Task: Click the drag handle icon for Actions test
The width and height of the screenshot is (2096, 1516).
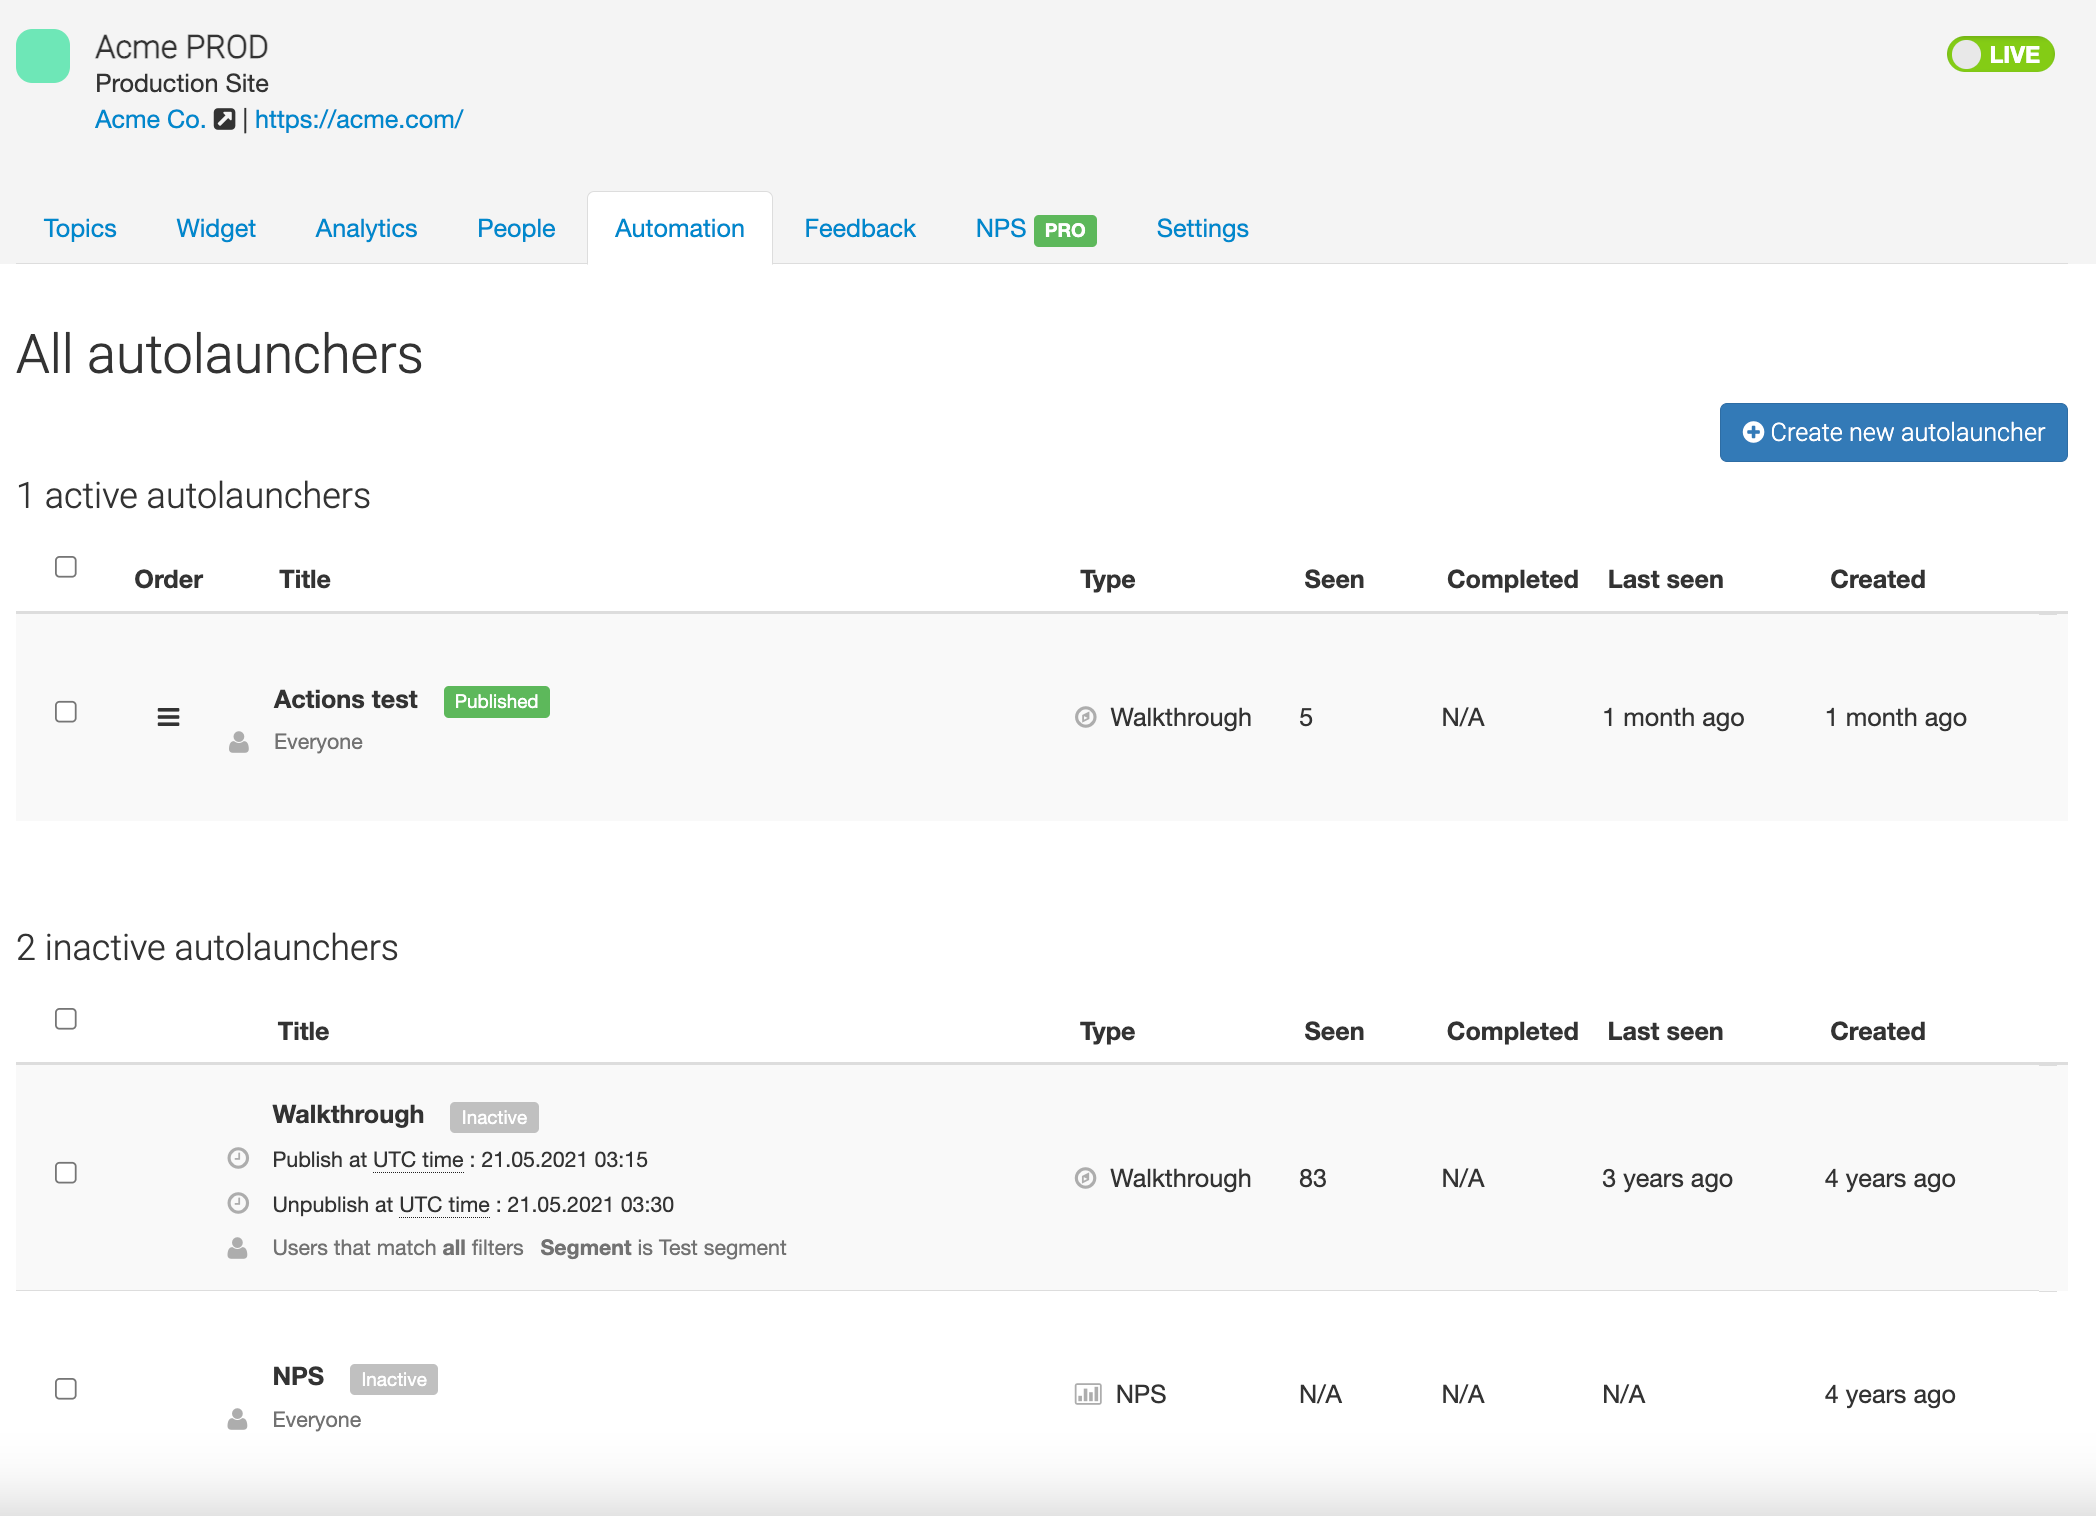Action: (168, 717)
